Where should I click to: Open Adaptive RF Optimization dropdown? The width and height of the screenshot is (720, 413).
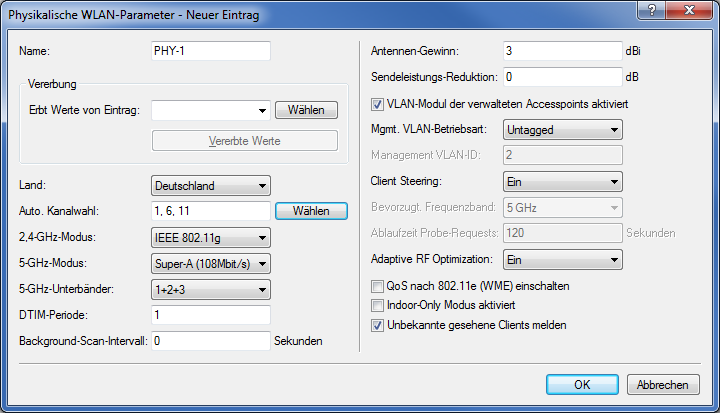pyautogui.click(x=562, y=260)
